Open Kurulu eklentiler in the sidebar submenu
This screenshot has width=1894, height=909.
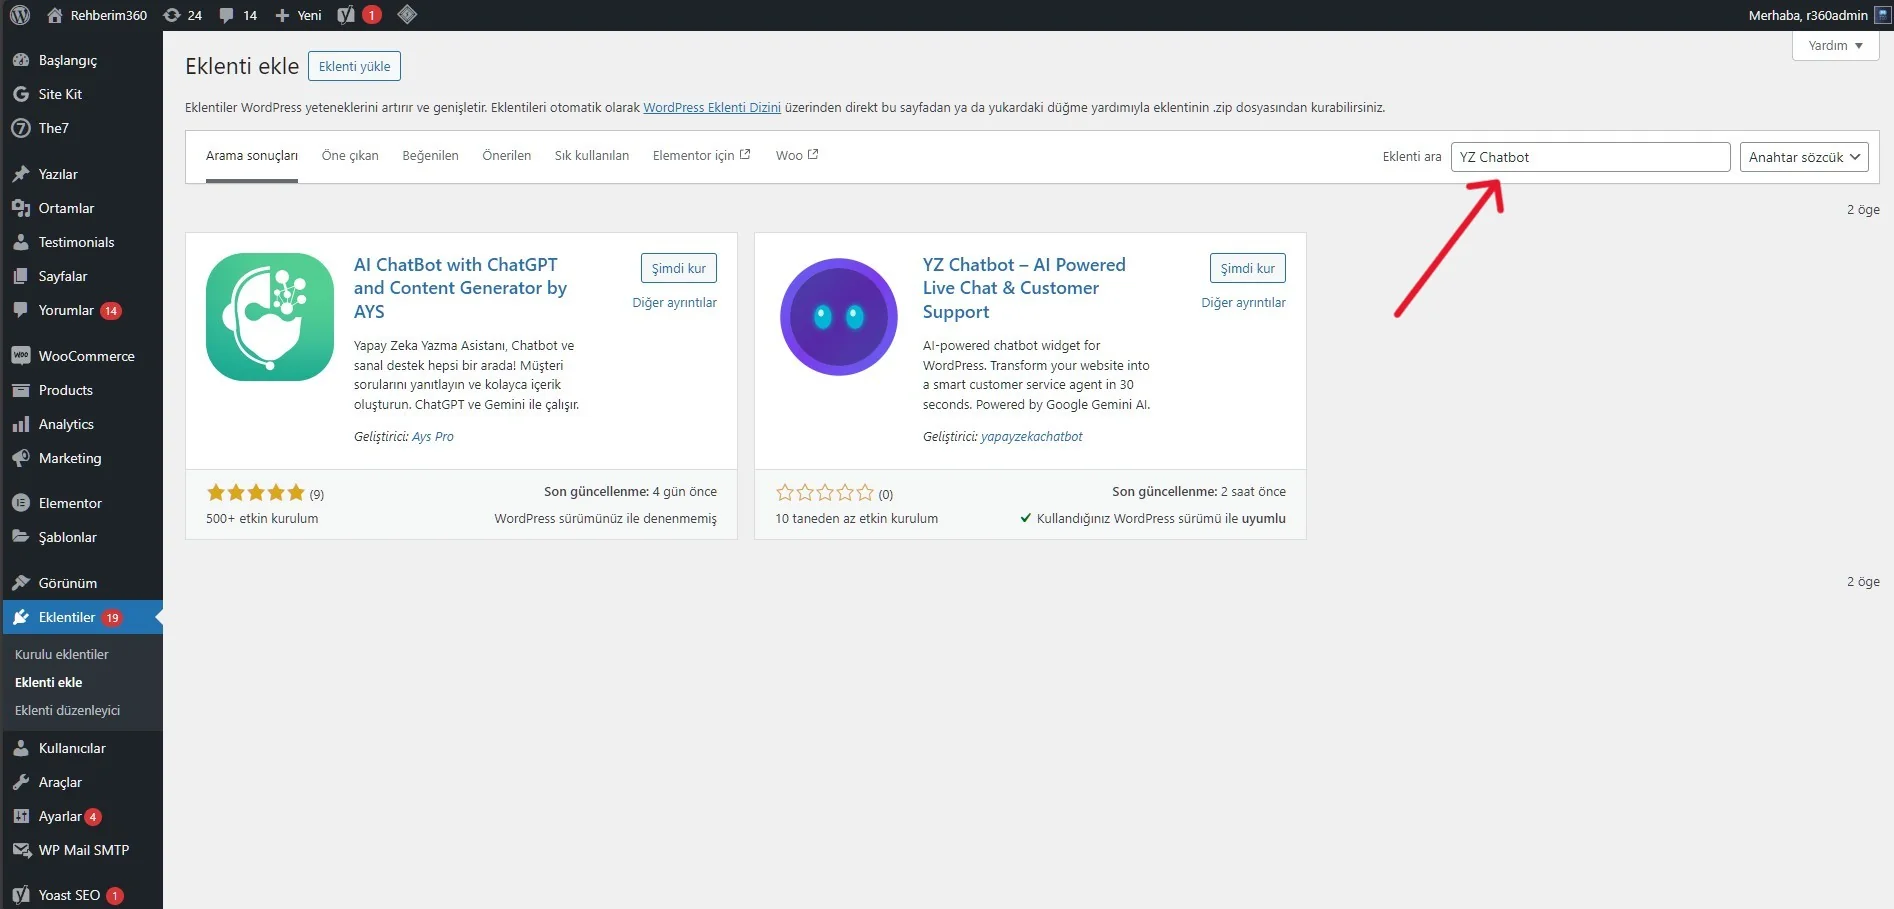[62, 654]
